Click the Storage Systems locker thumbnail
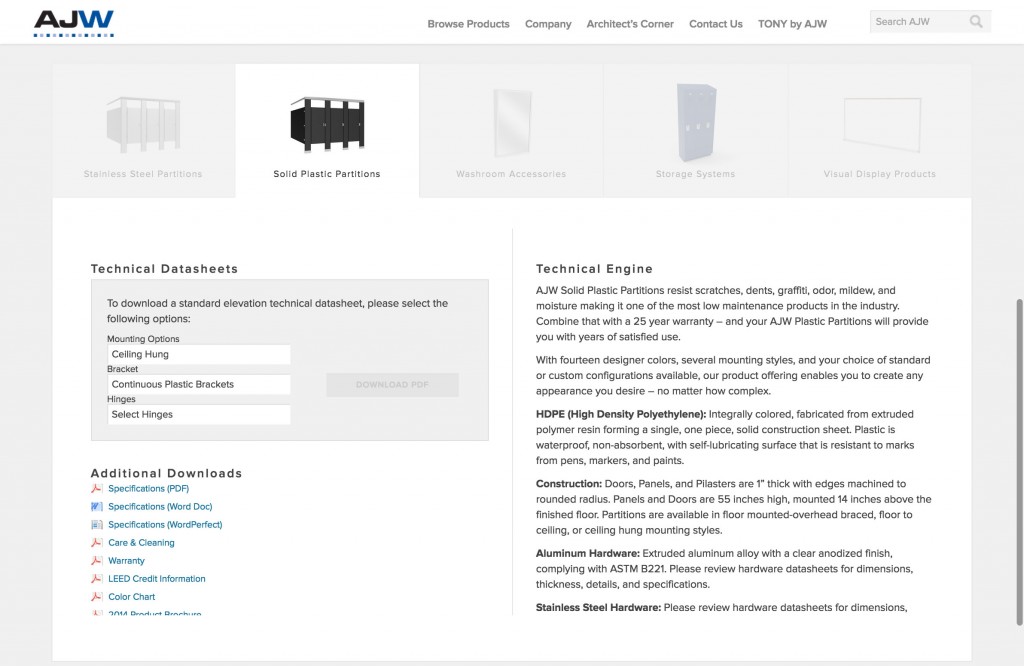 click(696, 122)
